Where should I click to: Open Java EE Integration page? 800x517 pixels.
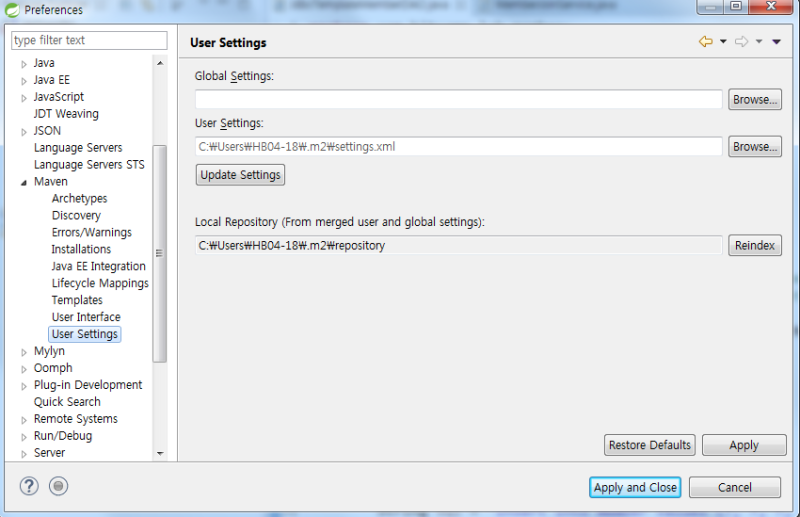[98, 266]
